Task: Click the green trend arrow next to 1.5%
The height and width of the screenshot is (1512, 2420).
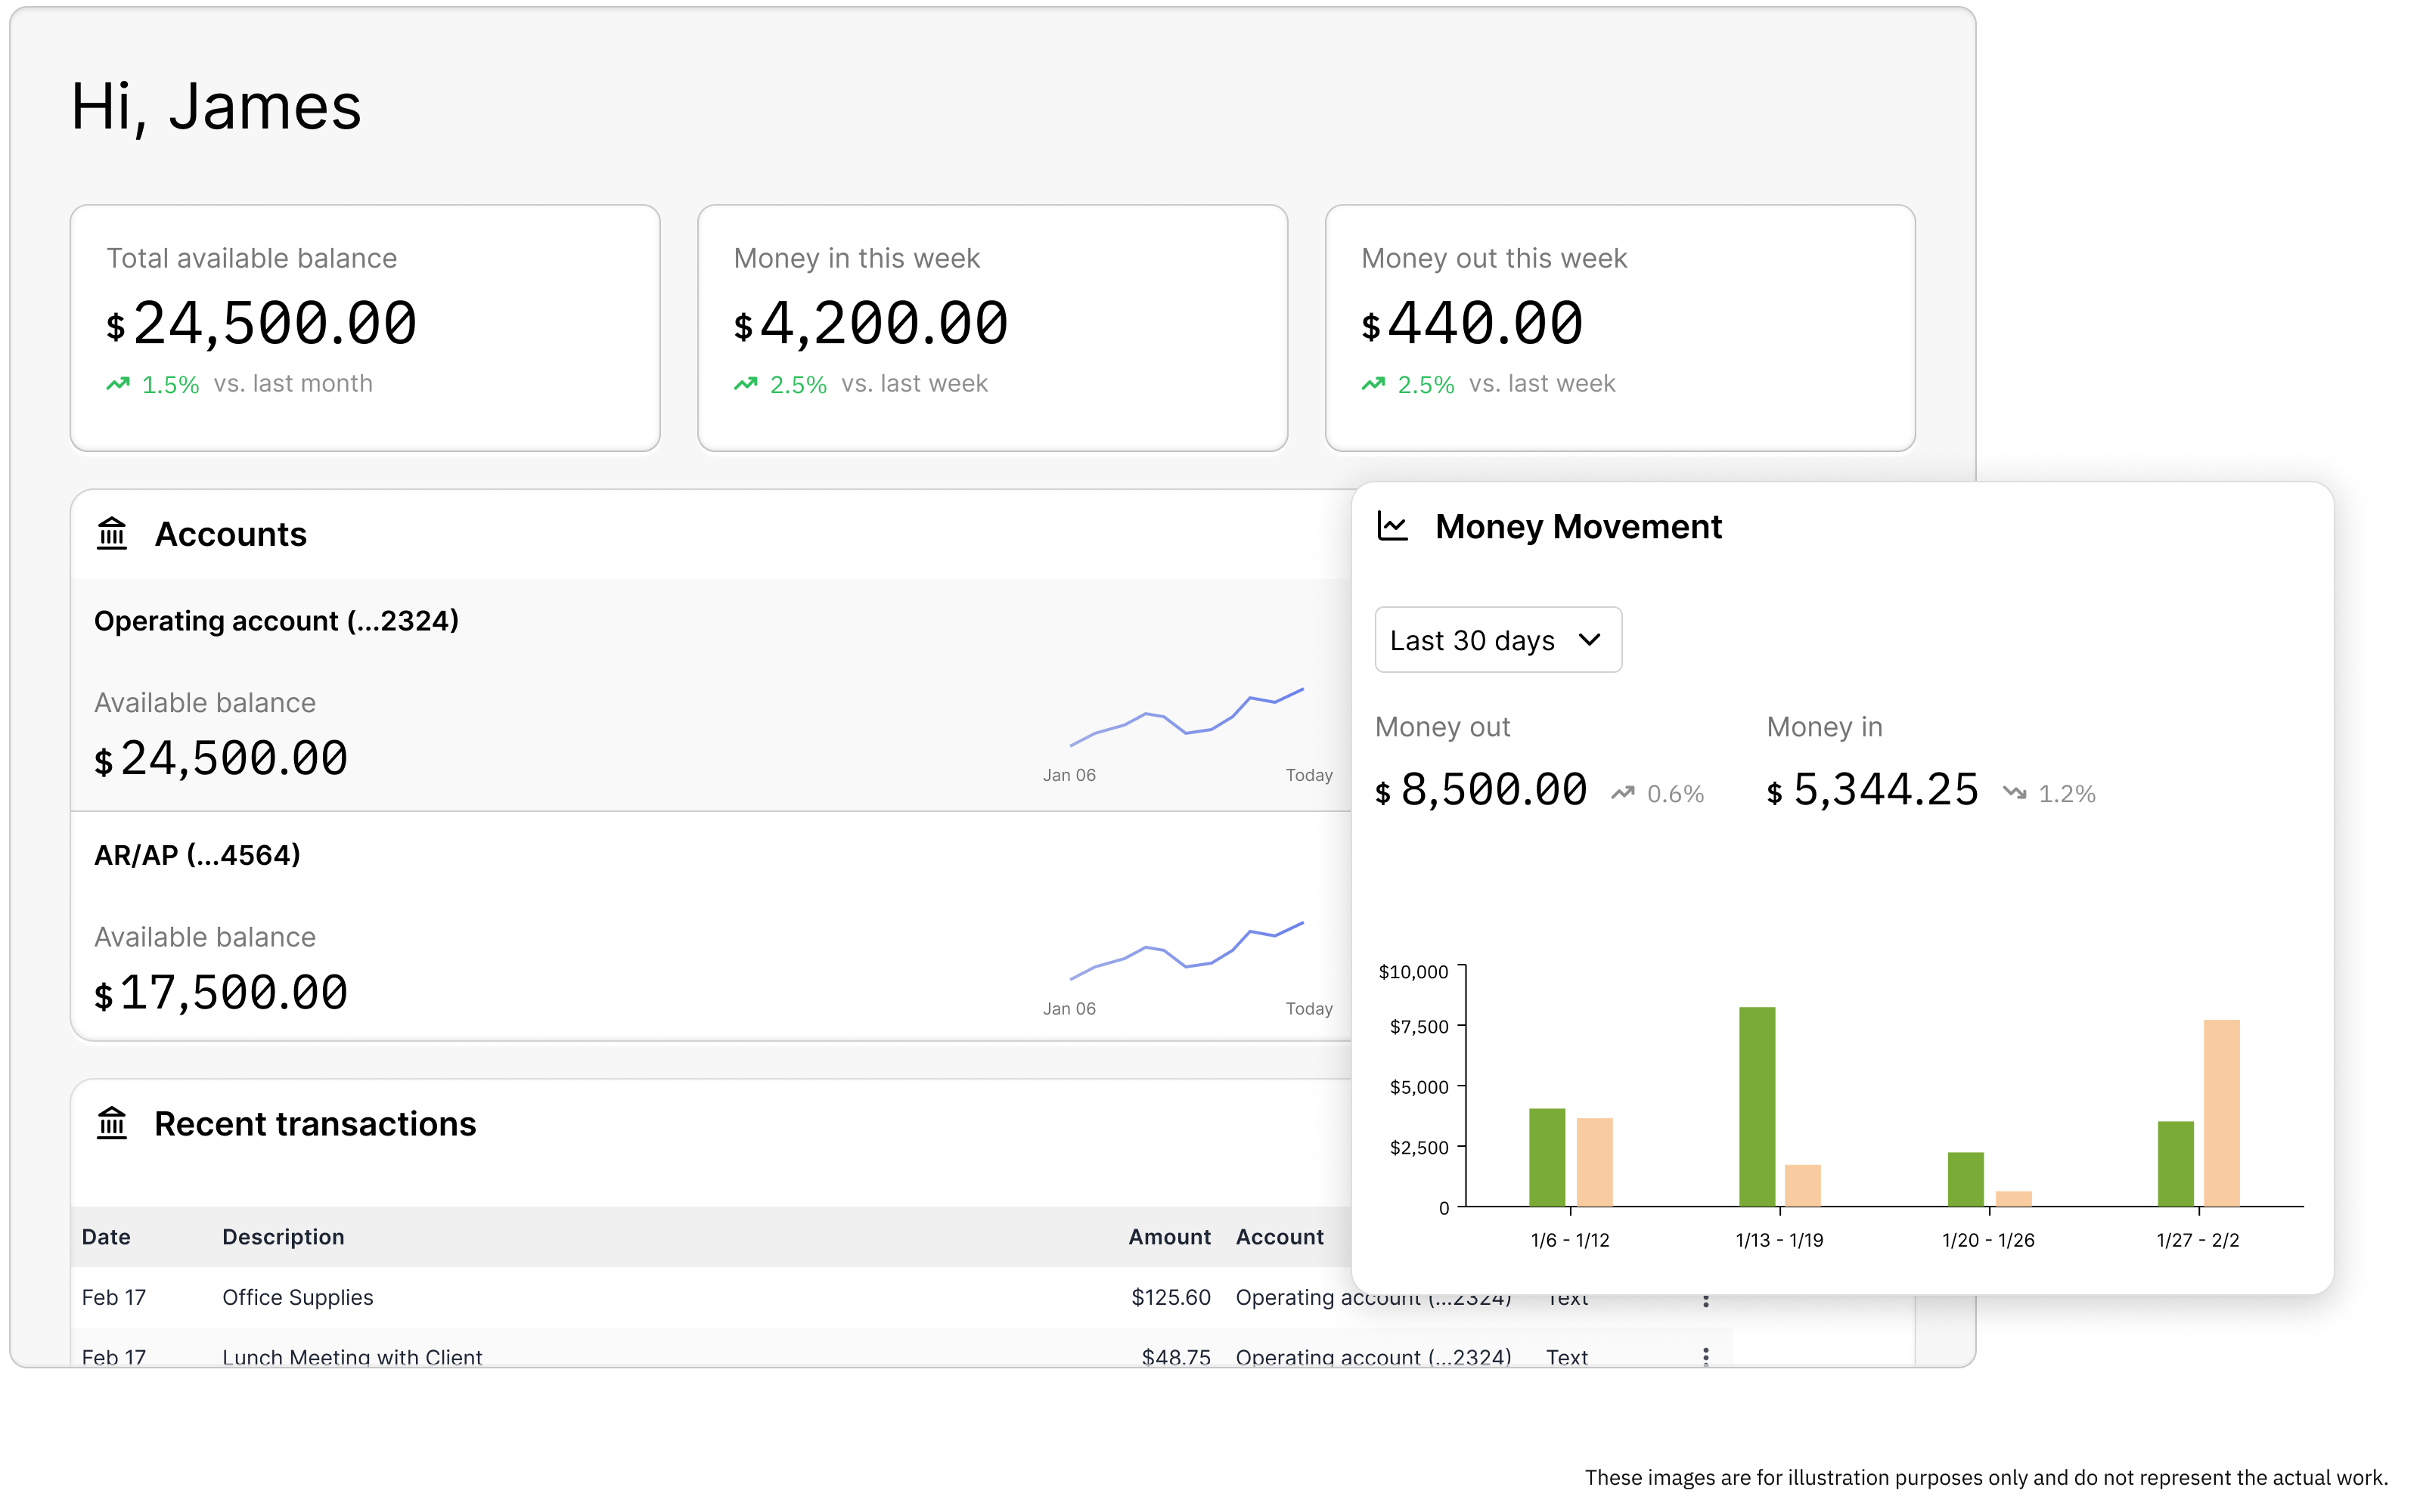Action: (118, 384)
